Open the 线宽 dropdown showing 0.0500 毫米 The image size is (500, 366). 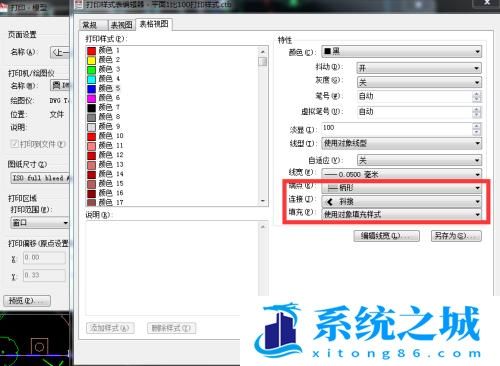pyautogui.click(x=402, y=174)
